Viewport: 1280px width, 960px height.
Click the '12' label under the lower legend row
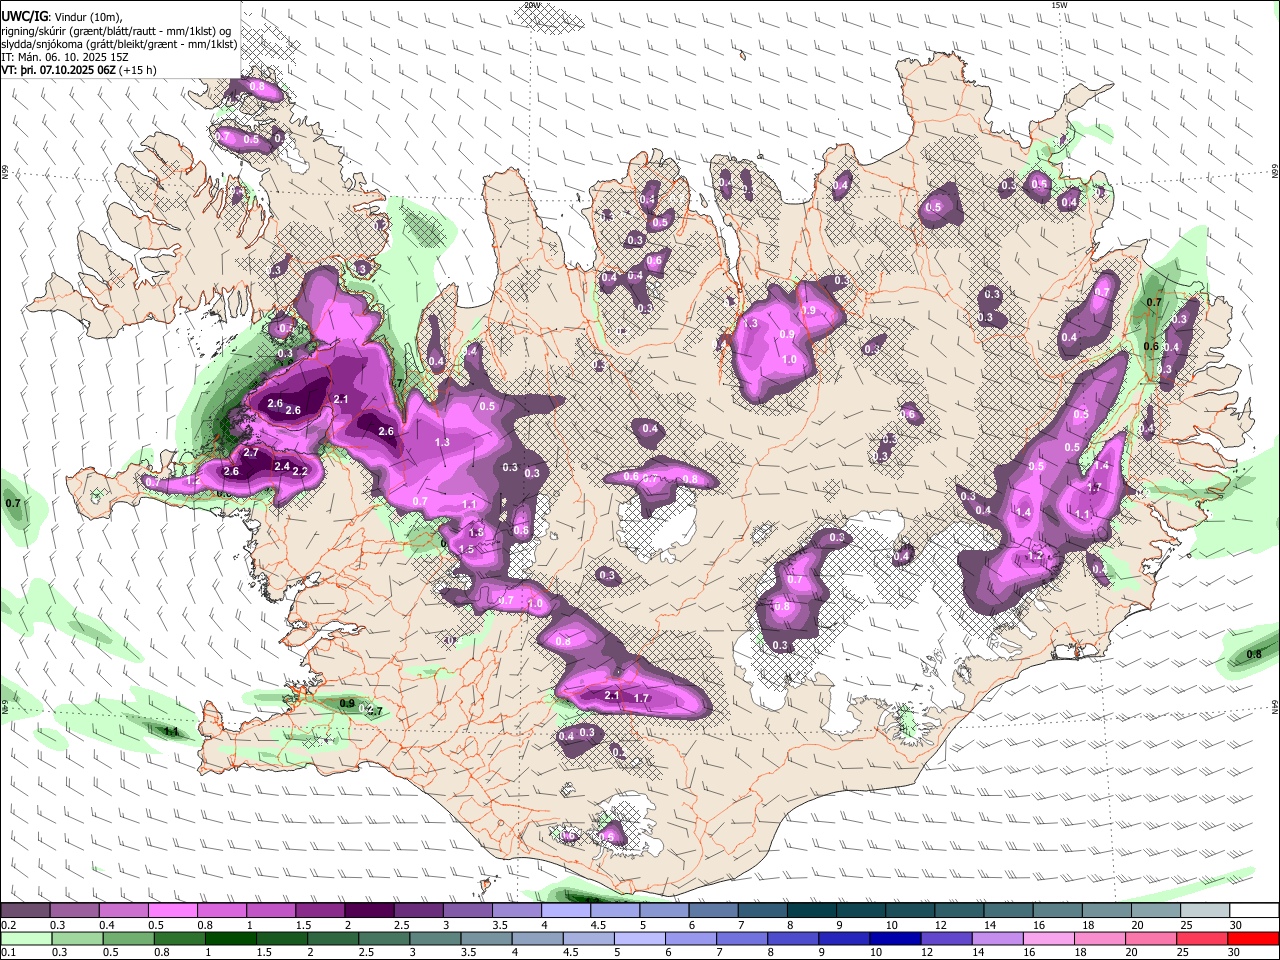point(927,952)
